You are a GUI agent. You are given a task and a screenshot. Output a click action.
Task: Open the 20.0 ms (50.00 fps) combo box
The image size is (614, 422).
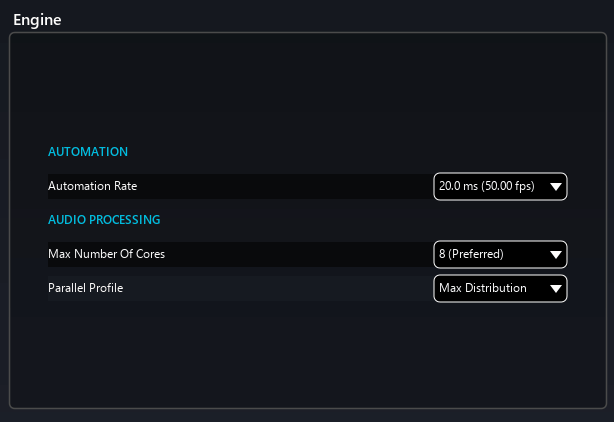coord(490,187)
